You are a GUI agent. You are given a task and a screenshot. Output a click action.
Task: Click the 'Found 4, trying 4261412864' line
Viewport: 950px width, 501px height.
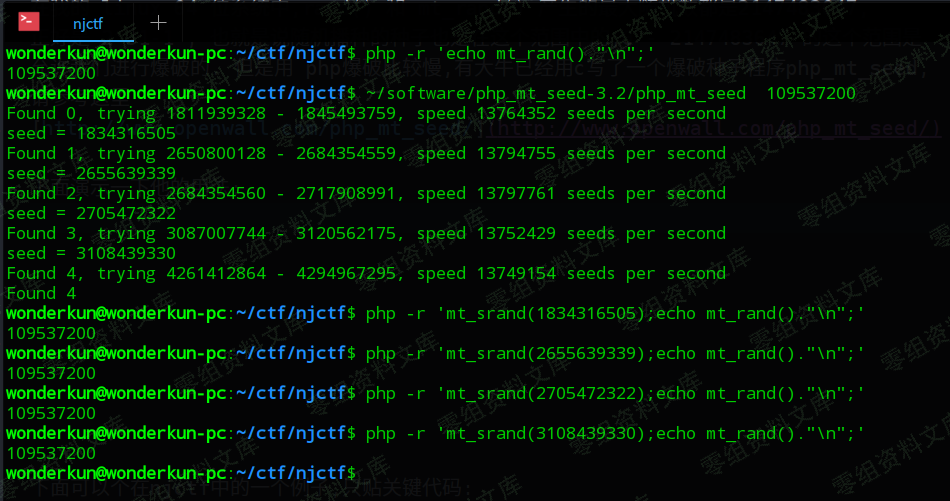[366, 273]
